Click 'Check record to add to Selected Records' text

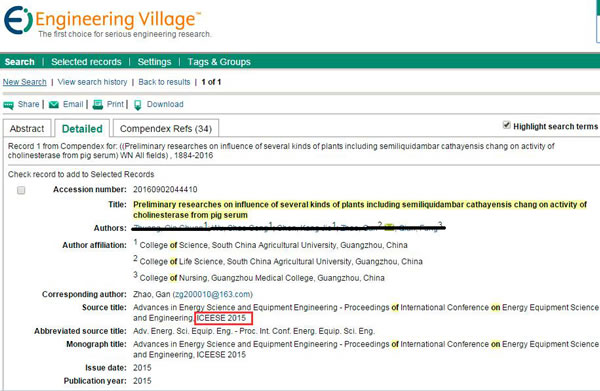(81, 174)
